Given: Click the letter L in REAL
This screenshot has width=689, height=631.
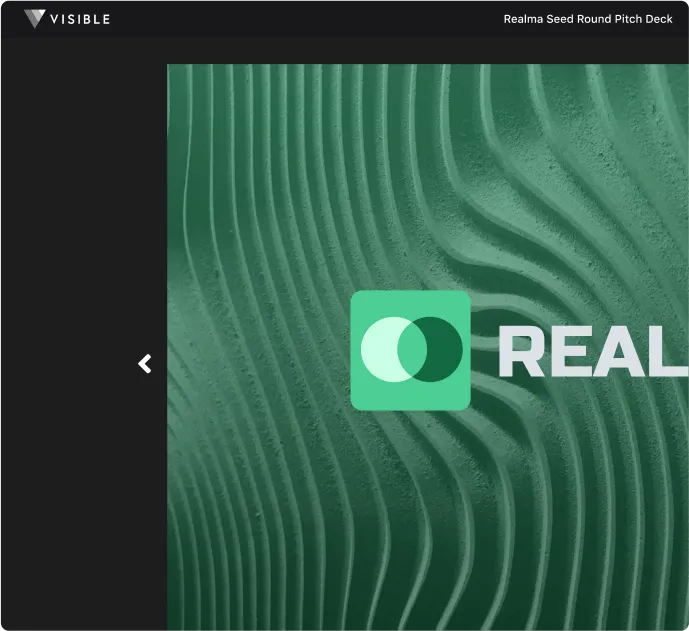Looking at the screenshot, I should pyautogui.click(x=667, y=352).
